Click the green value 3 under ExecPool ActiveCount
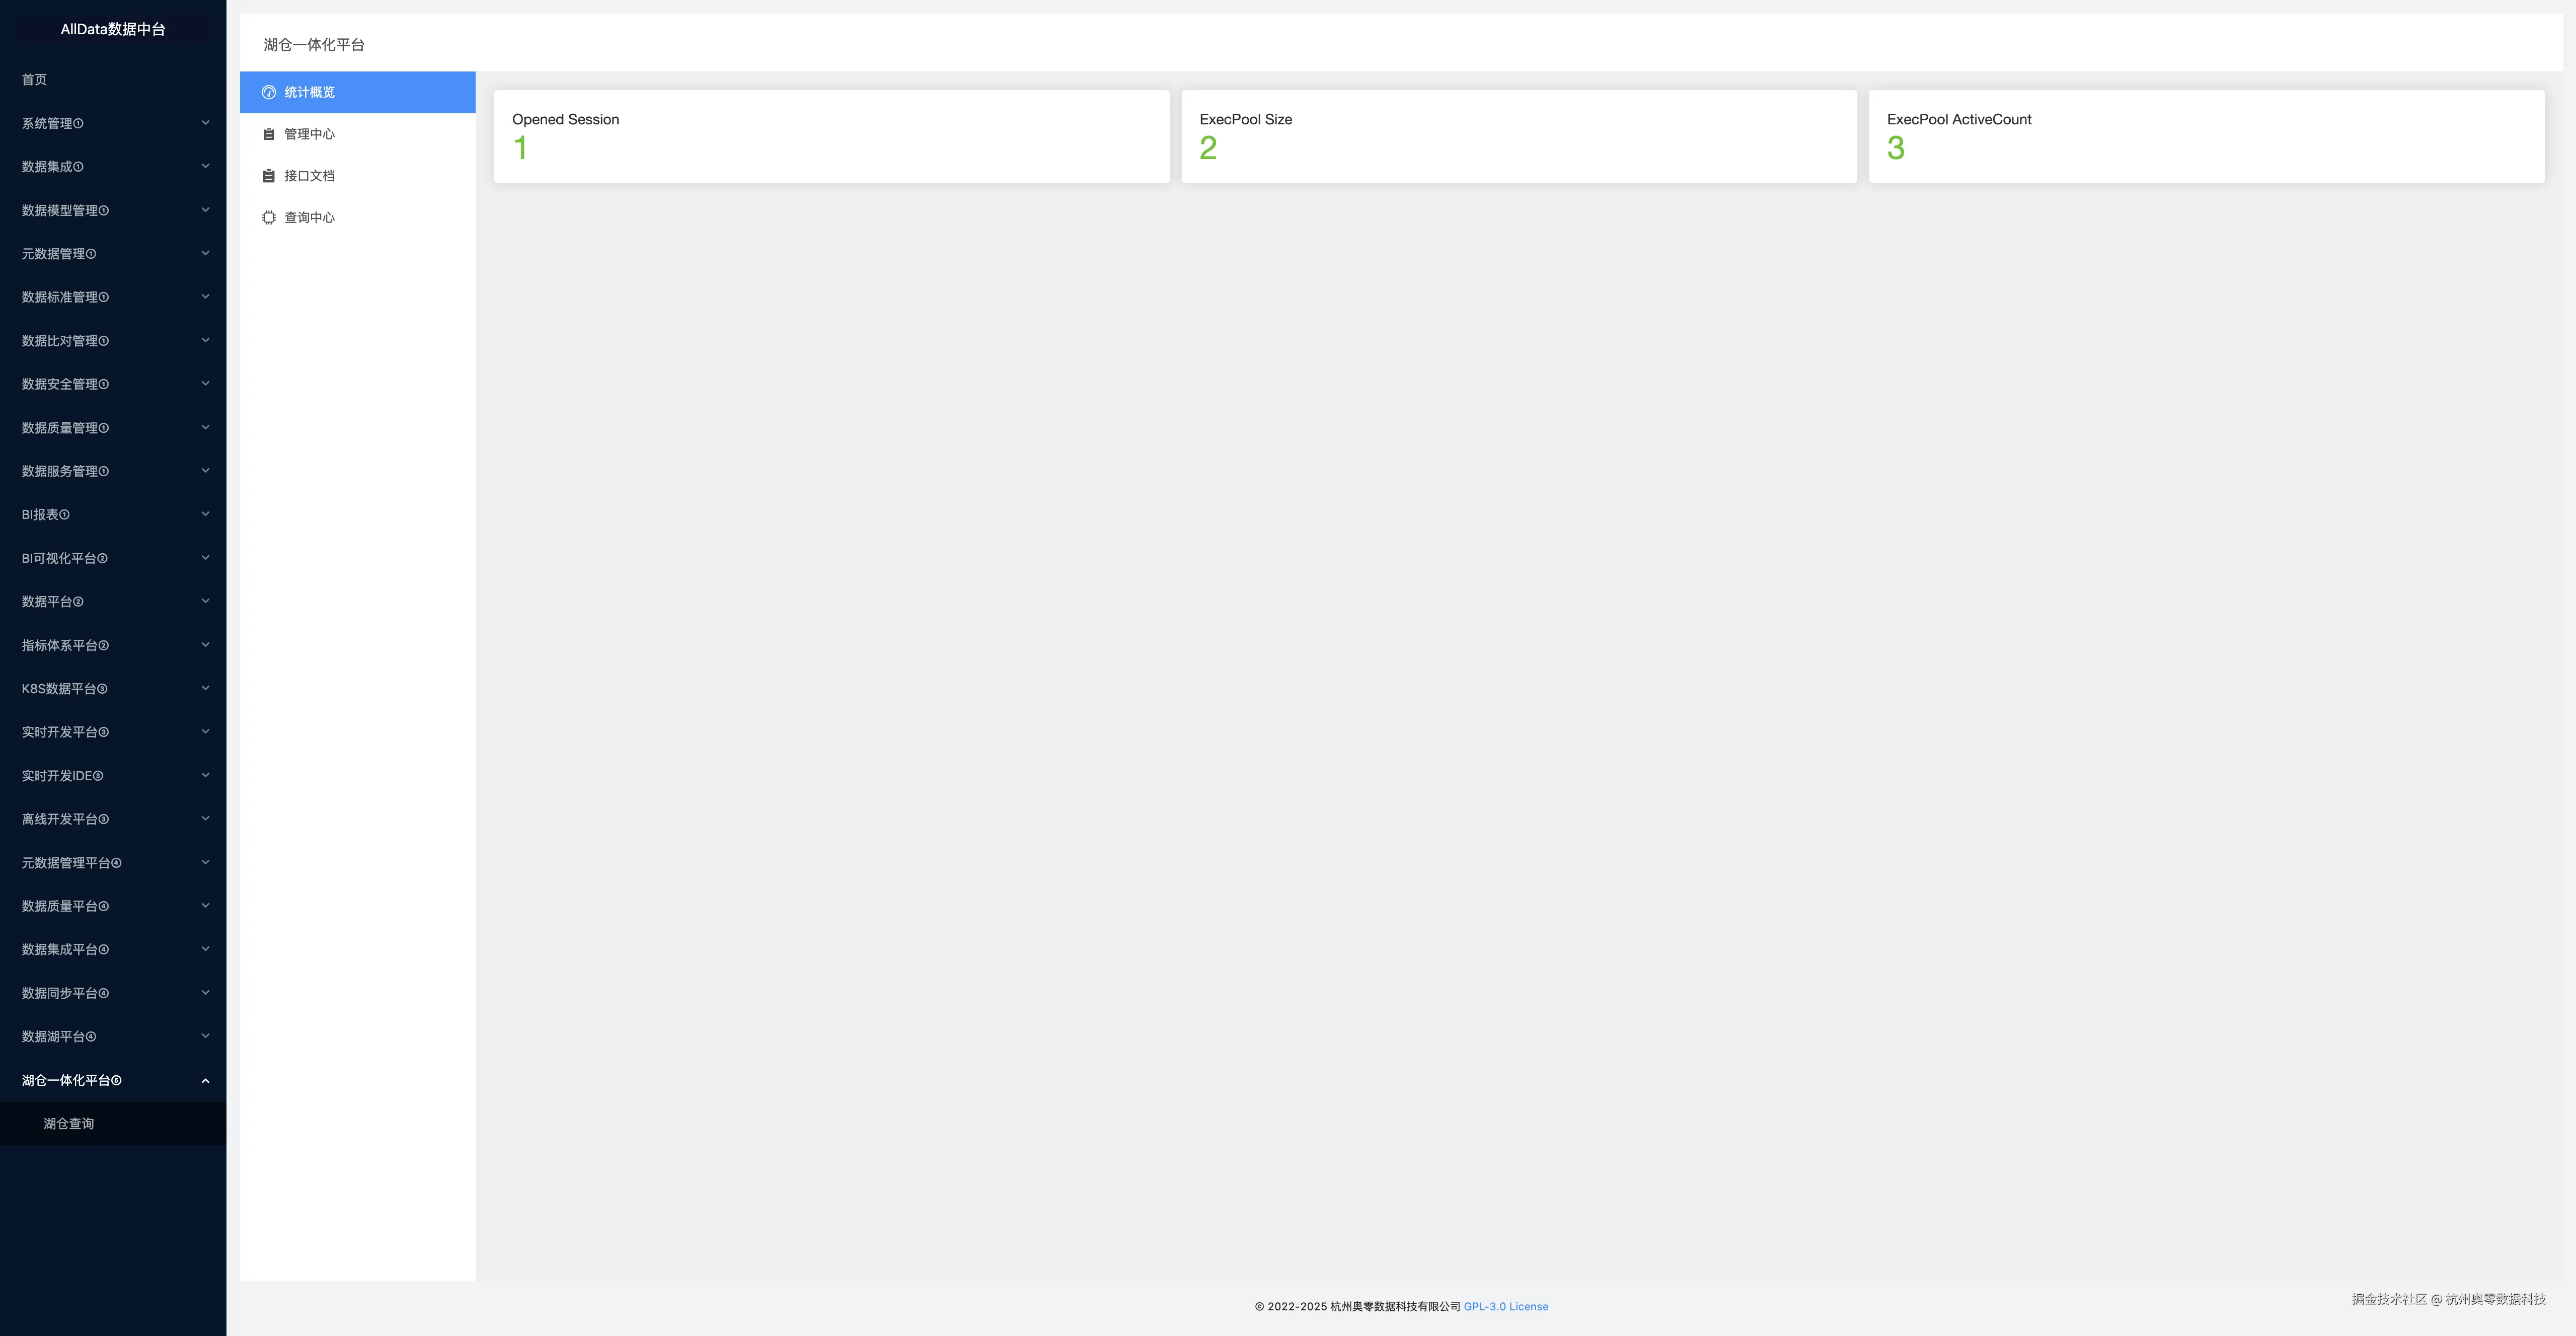Image resolution: width=2576 pixels, height=1336 pixels. pos(1896,148)
